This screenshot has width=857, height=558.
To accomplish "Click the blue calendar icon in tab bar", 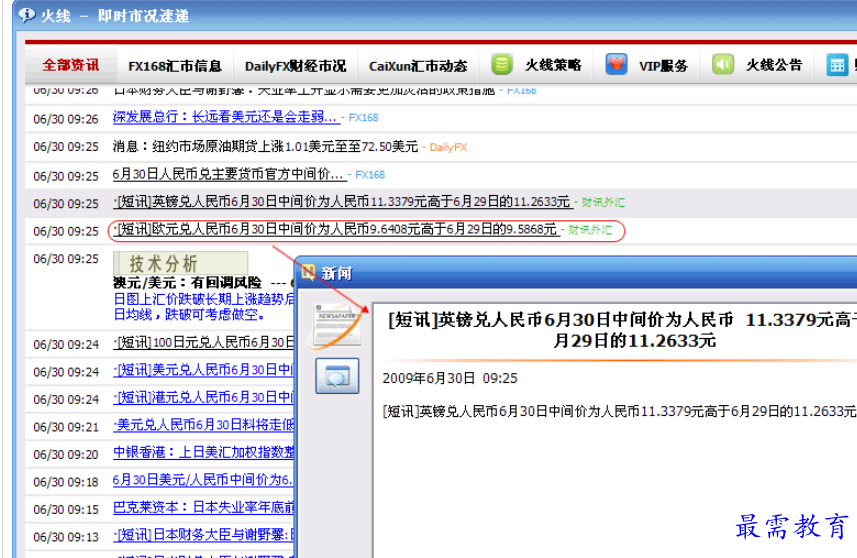I will [x=837, y=66].
